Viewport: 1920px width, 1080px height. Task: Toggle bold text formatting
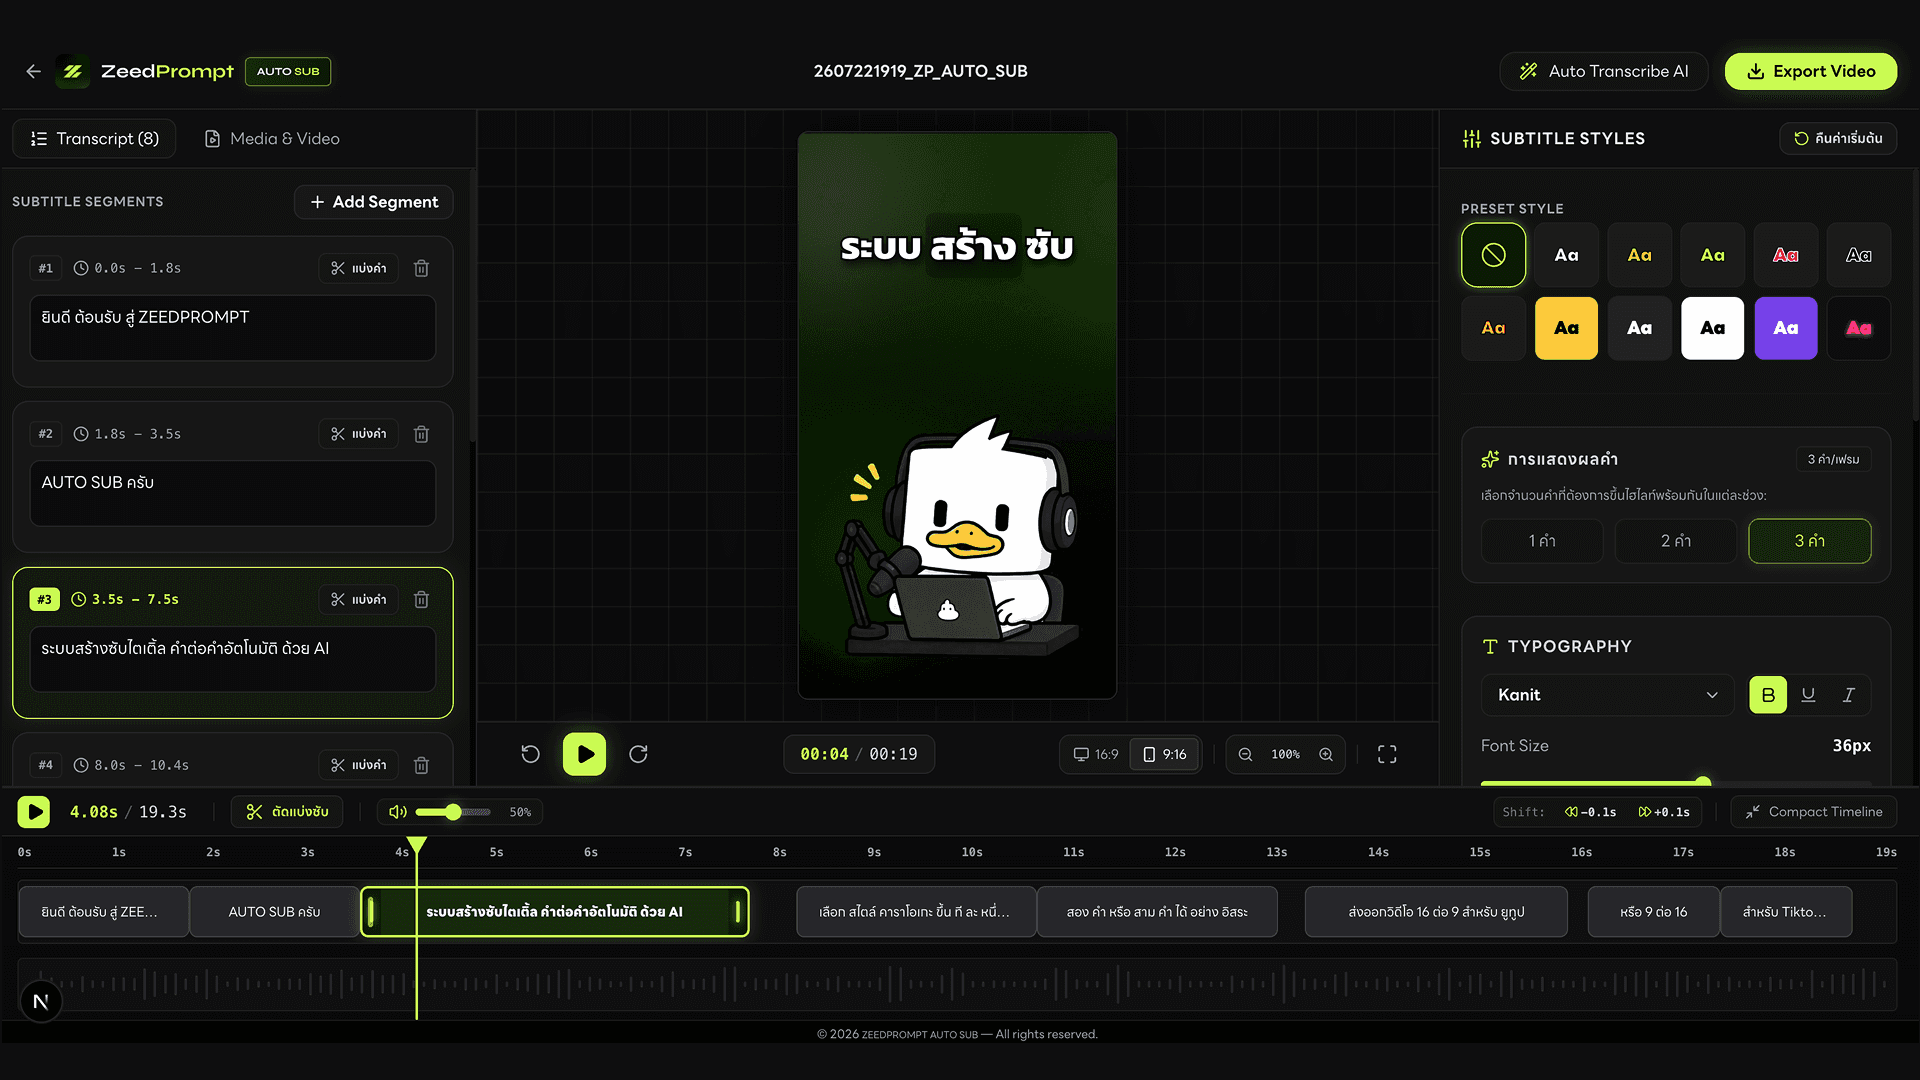click(x=1768, y=695)
